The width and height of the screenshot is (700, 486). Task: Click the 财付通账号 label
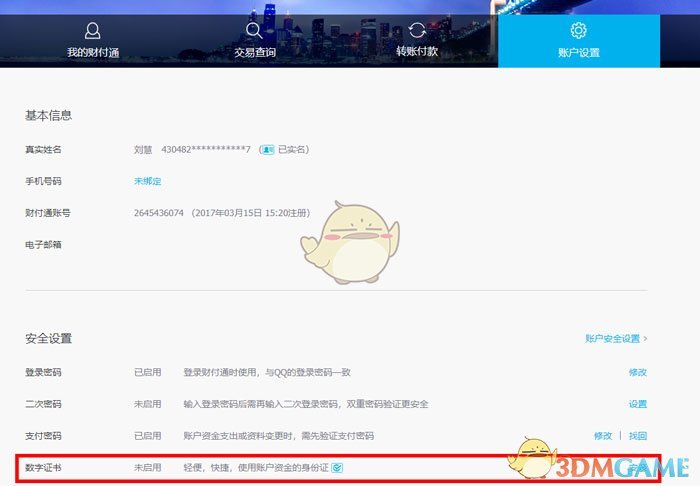click(48, 213)
